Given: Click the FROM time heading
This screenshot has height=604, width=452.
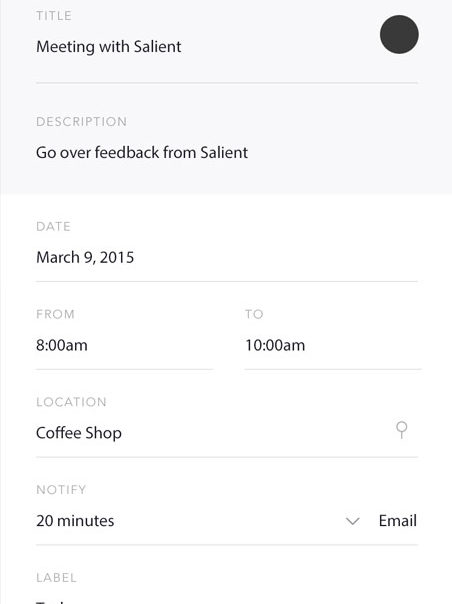Looking at the screenshot, I should coord(55,314).
